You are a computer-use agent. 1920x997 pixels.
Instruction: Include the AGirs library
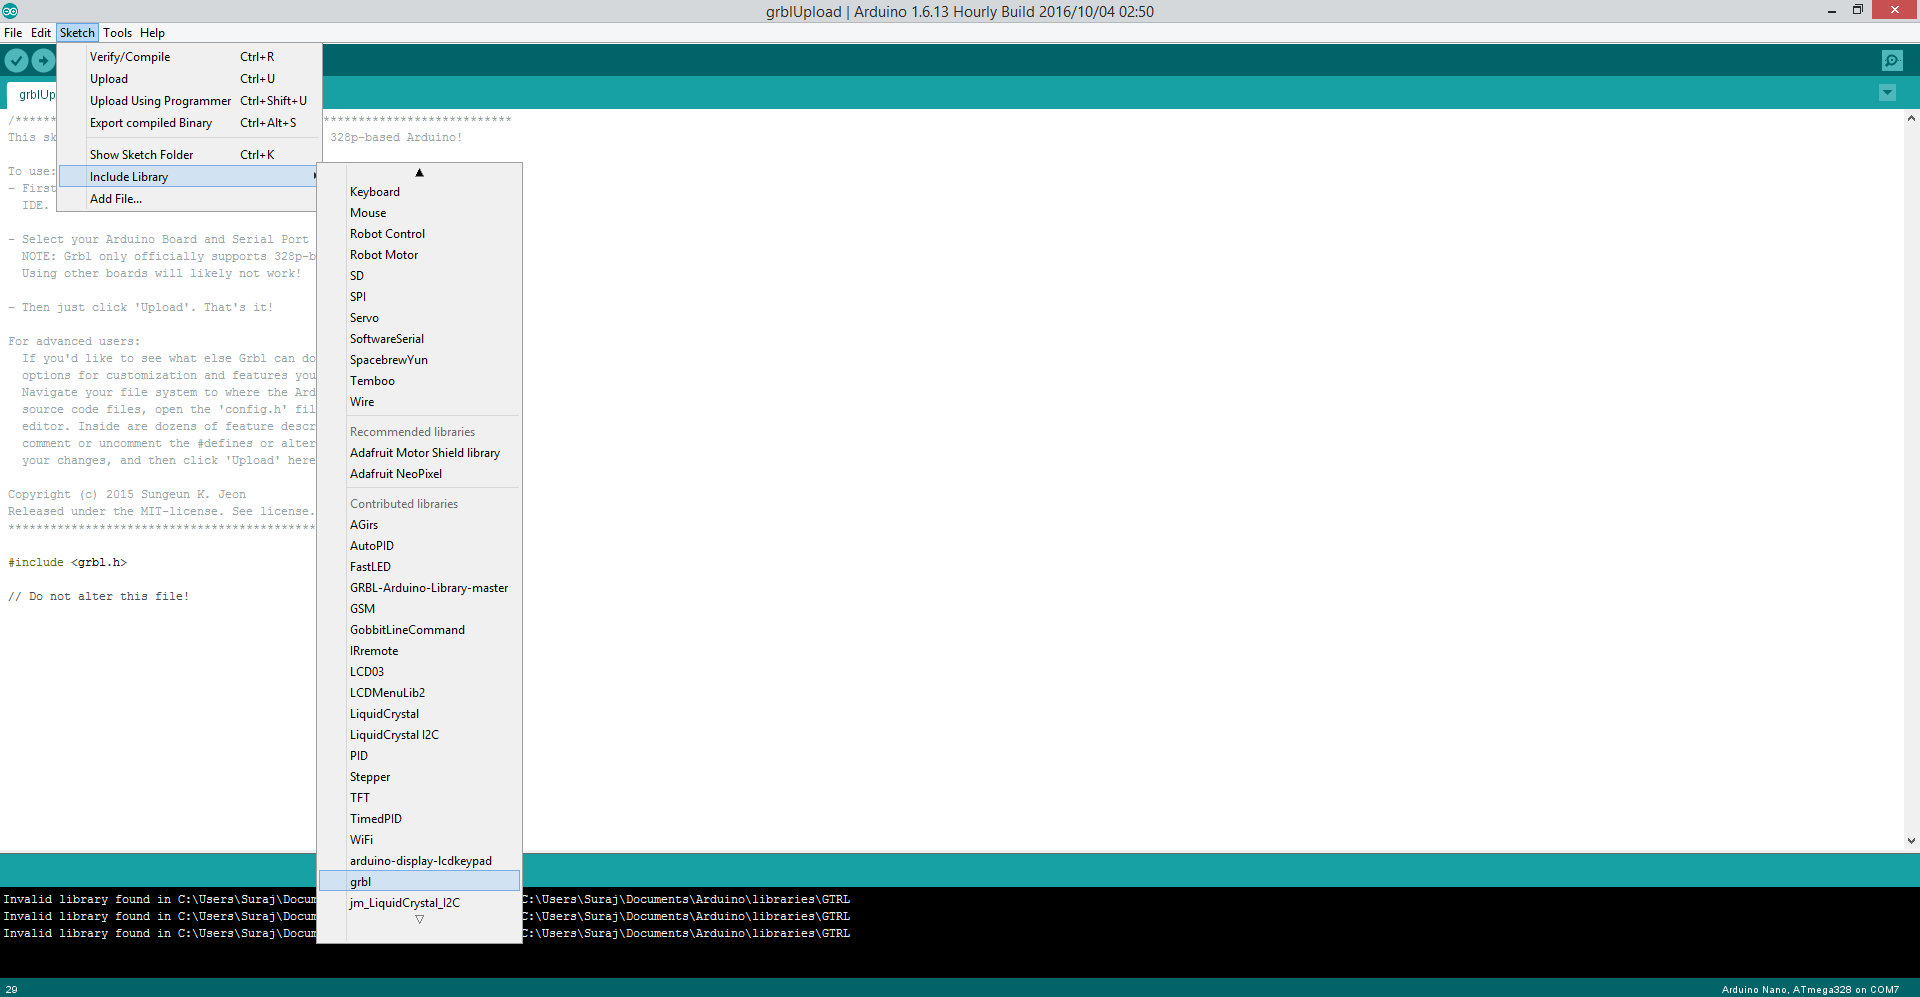419,525
